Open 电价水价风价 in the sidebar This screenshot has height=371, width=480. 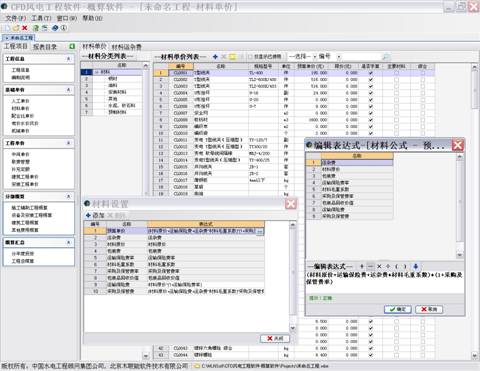[x=25, y=123]
